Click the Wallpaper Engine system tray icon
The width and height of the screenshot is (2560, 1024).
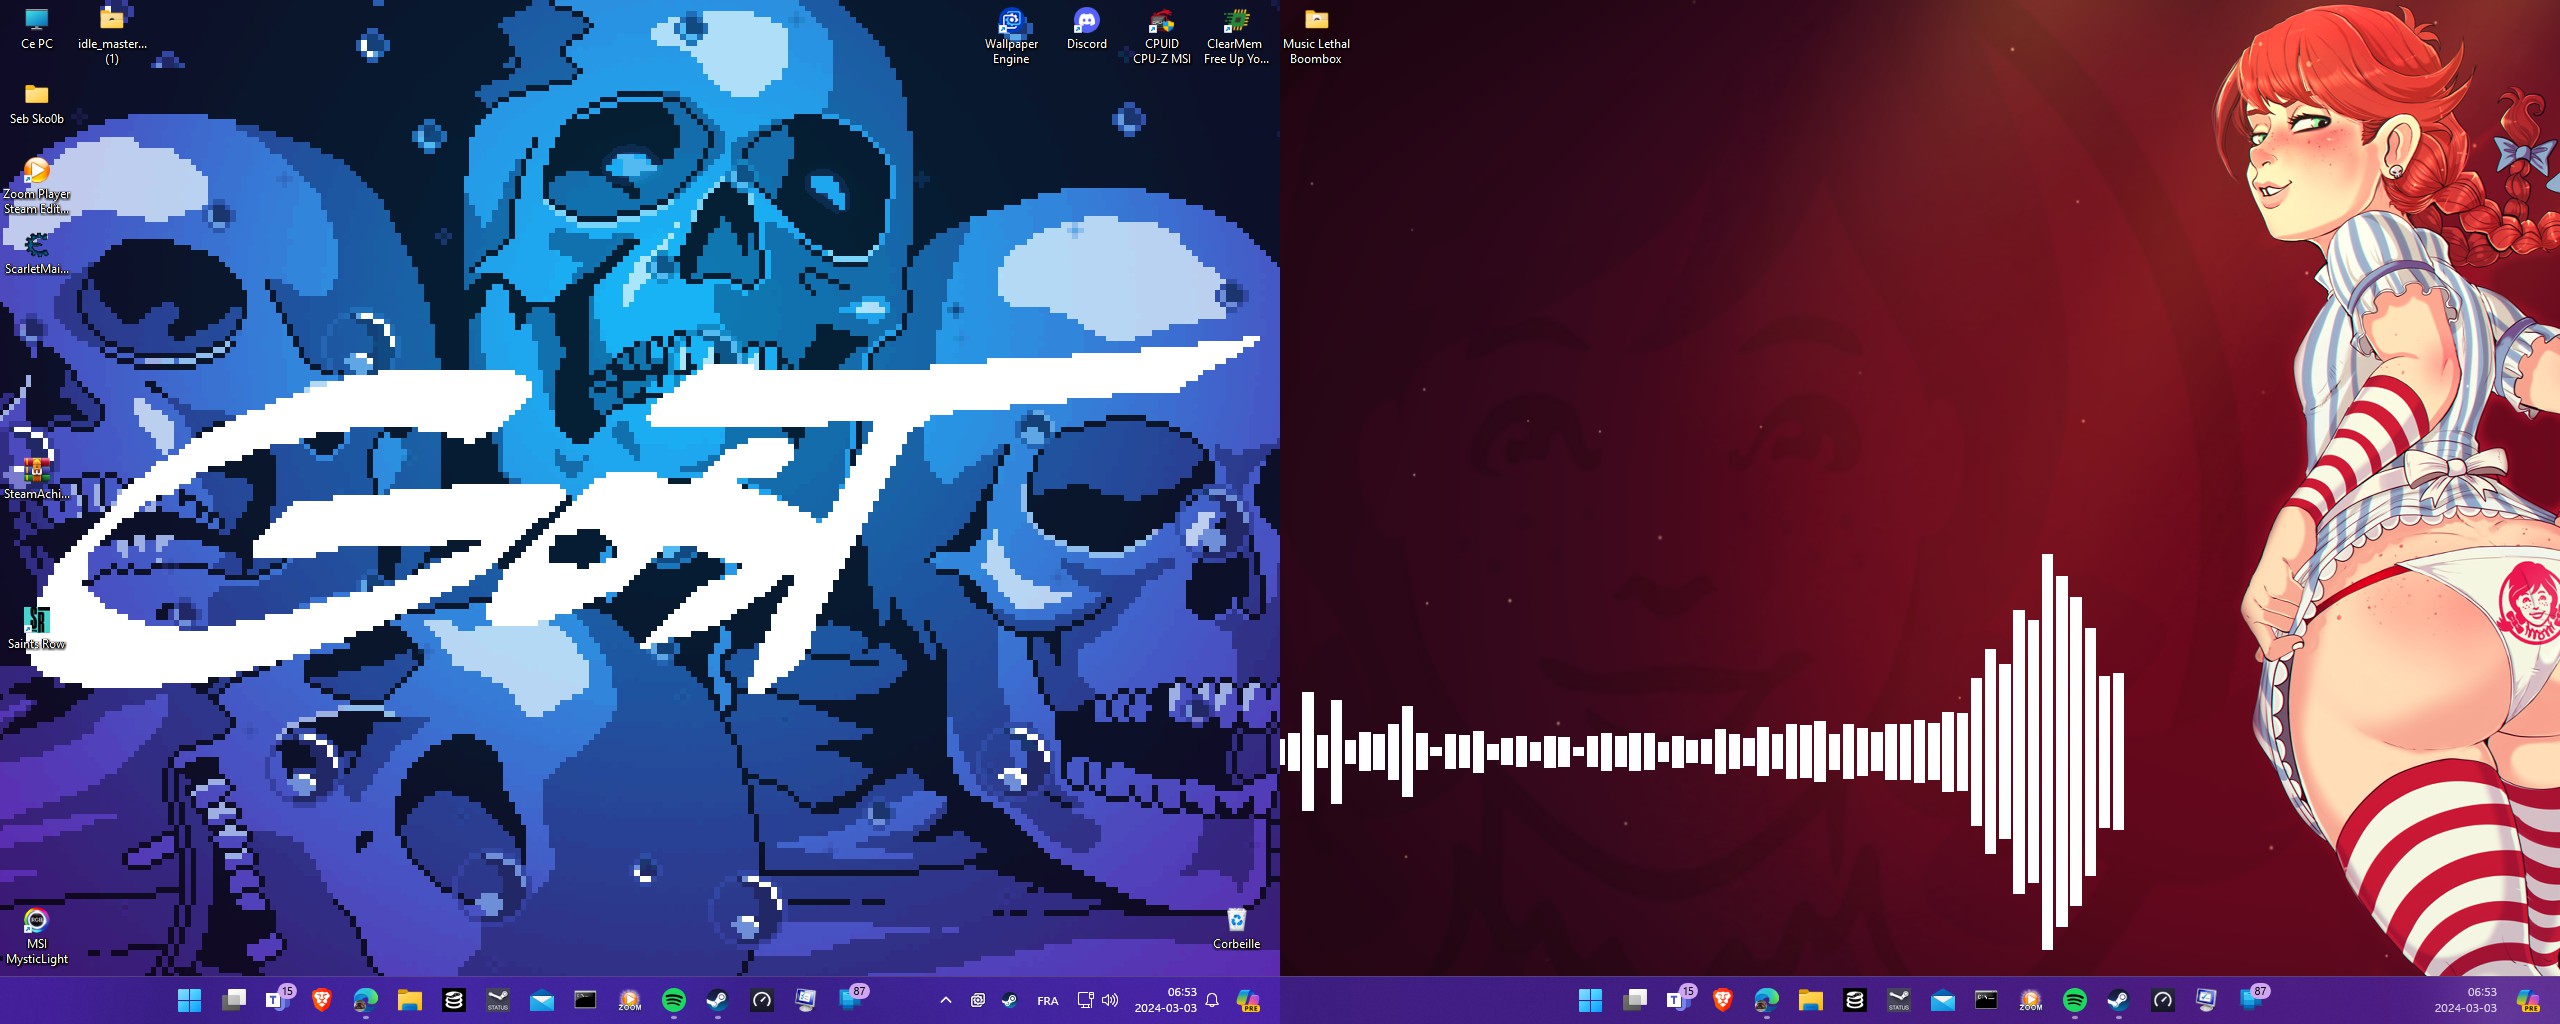pos(978,1000)
